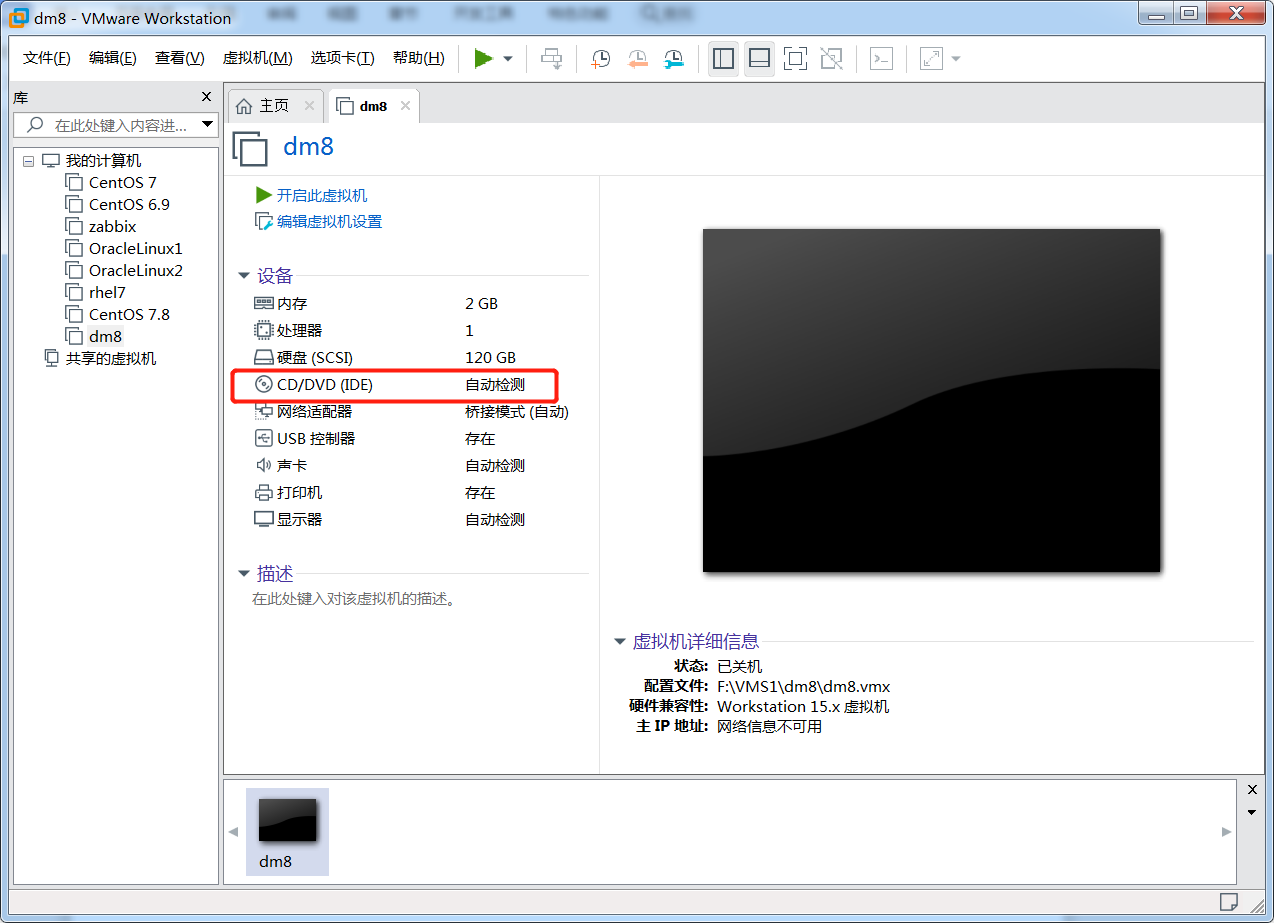Collapse the 我的计算机 tree node
The height and width of the screenshot is (923, 1274).
[x=28, y=161]
